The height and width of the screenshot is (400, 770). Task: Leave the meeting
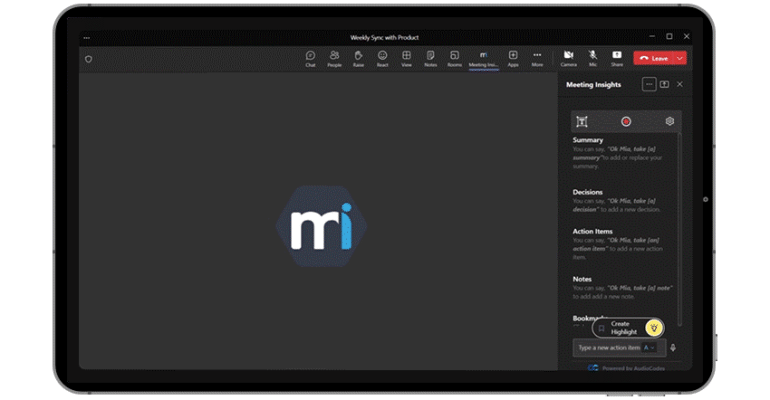click(654, 58)
